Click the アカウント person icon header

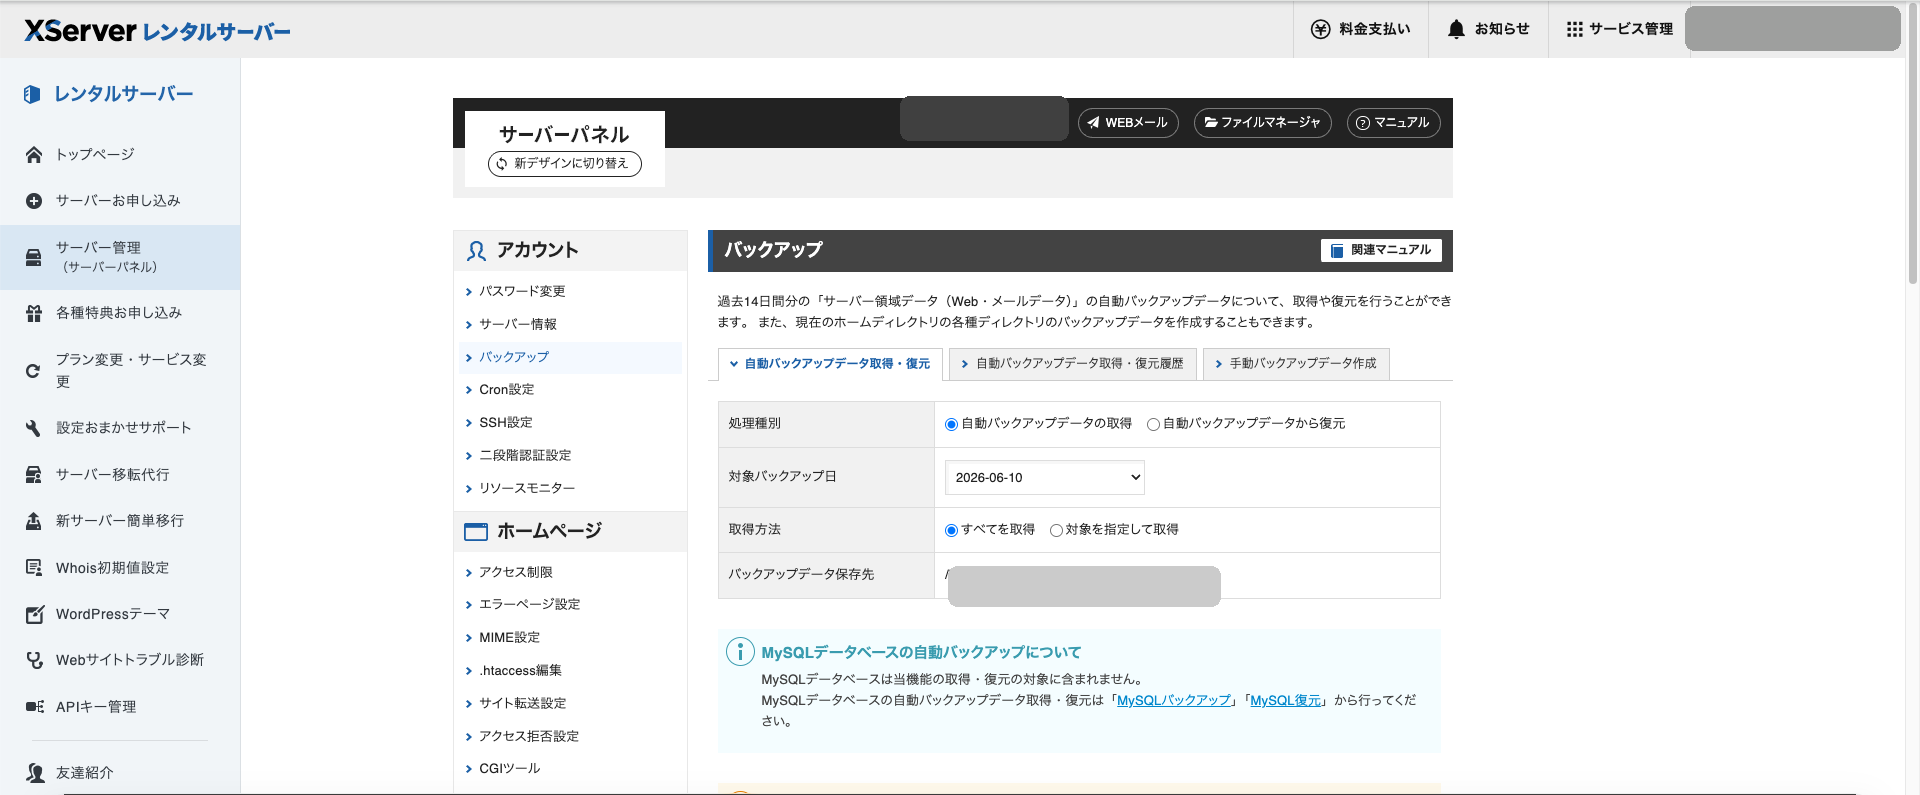coord(476,251)
